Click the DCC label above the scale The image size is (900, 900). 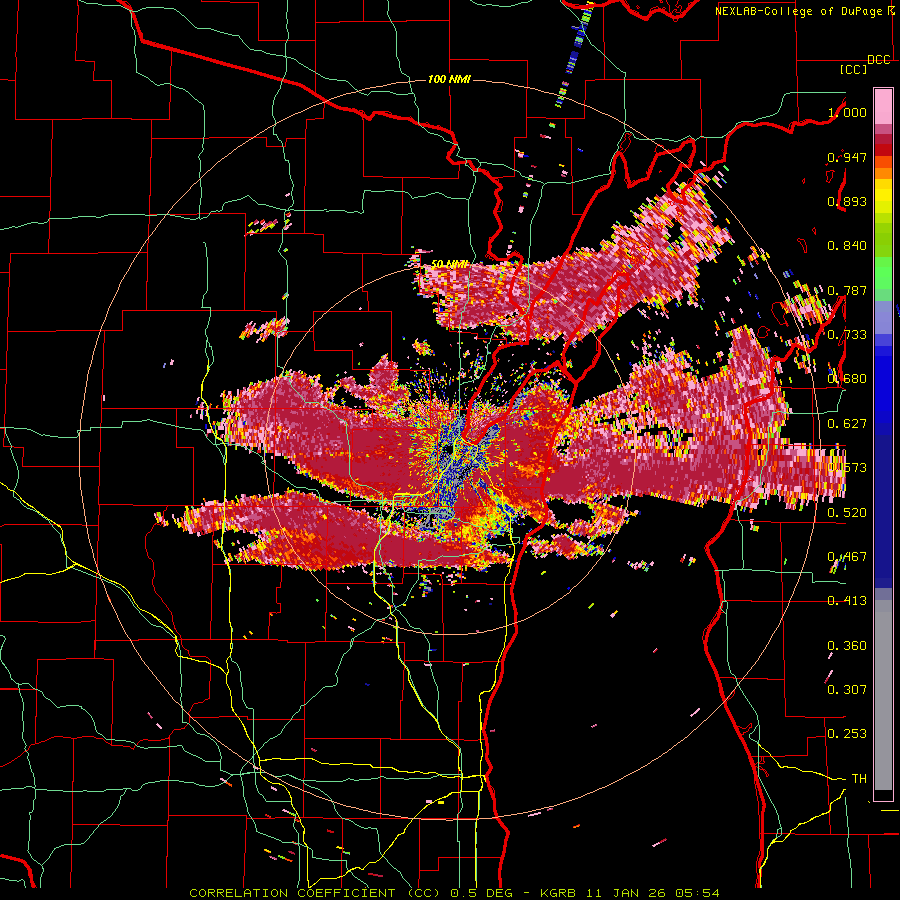(878, 60)
